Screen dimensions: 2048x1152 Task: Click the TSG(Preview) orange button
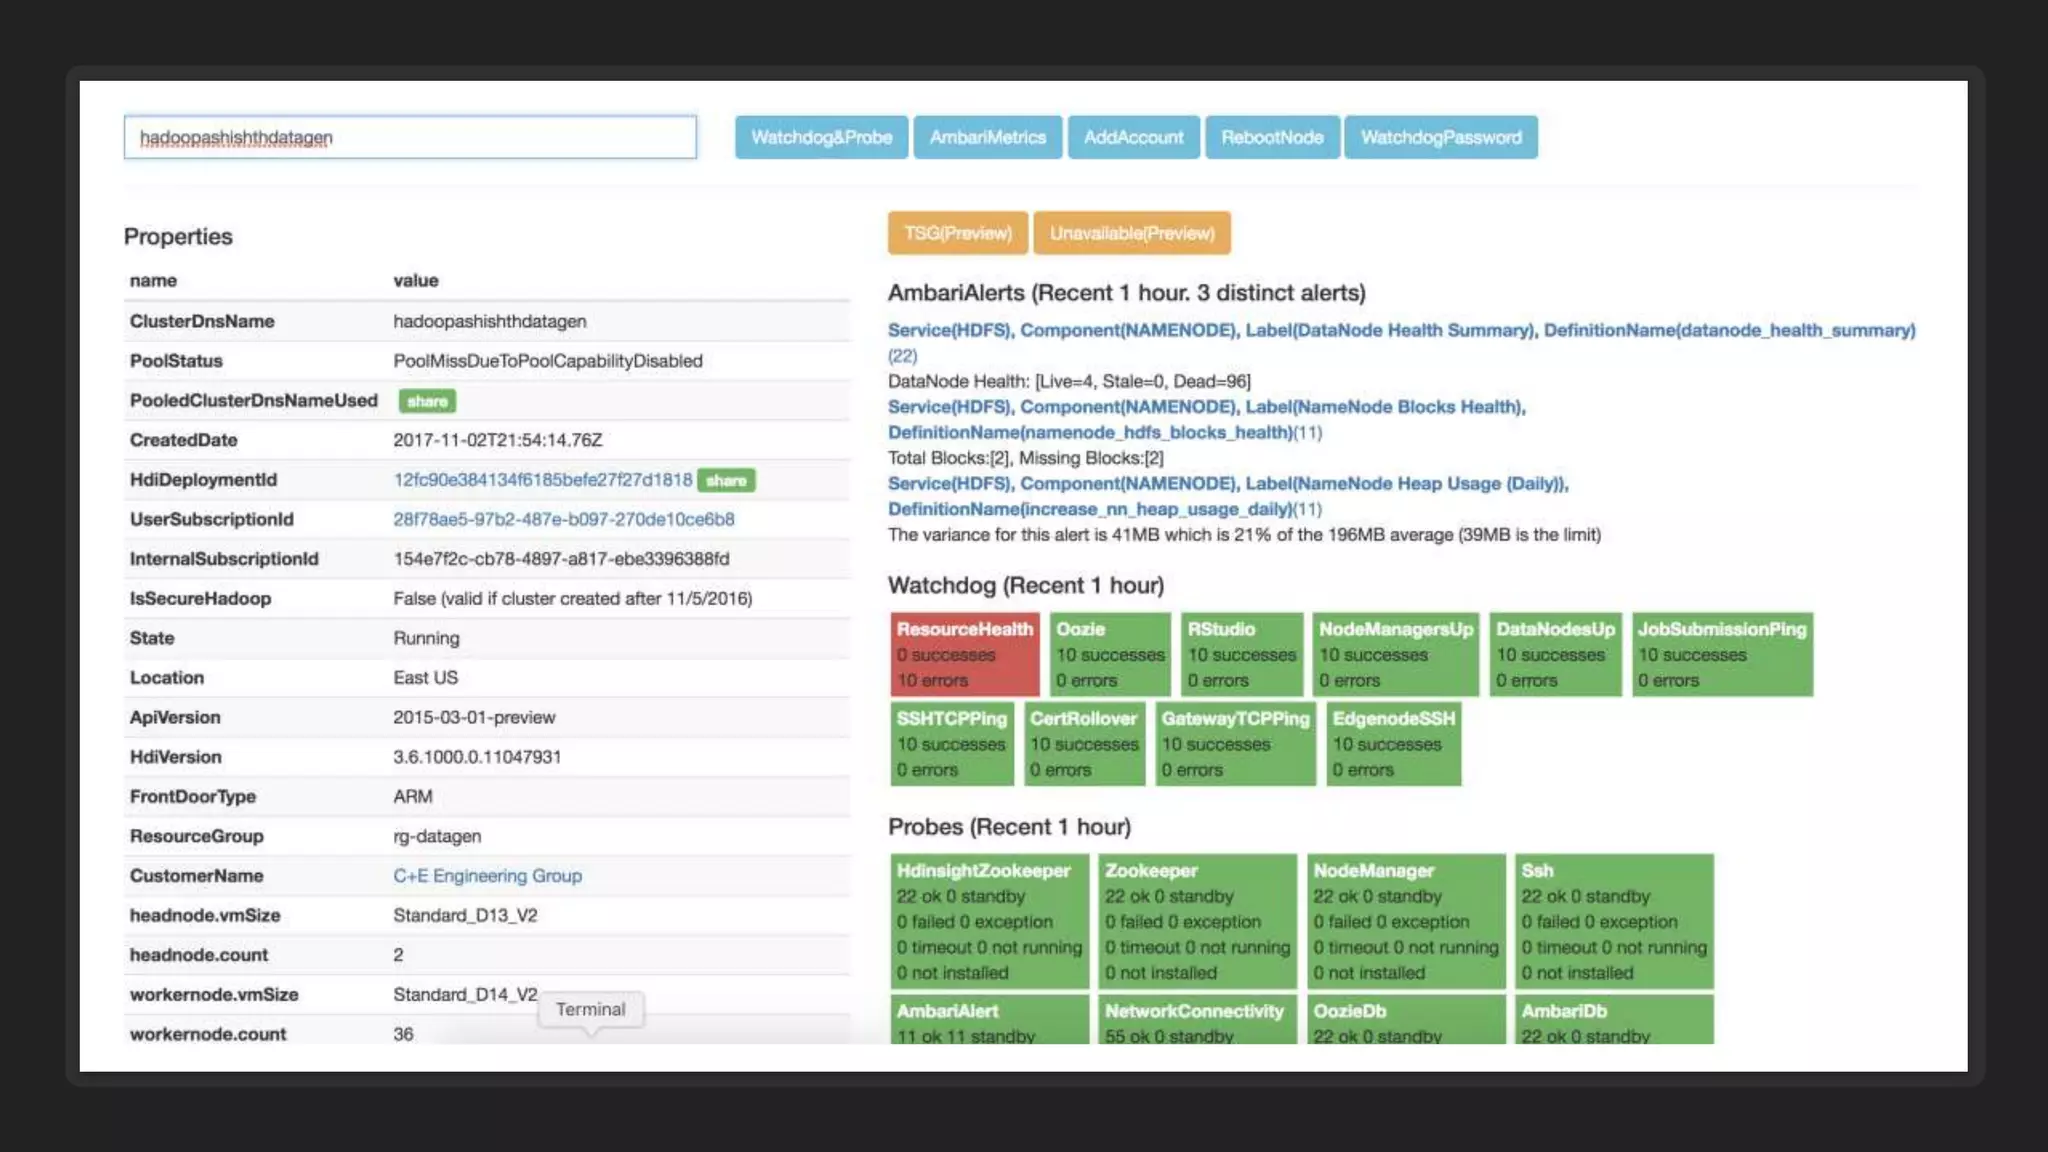coord(957,233)
